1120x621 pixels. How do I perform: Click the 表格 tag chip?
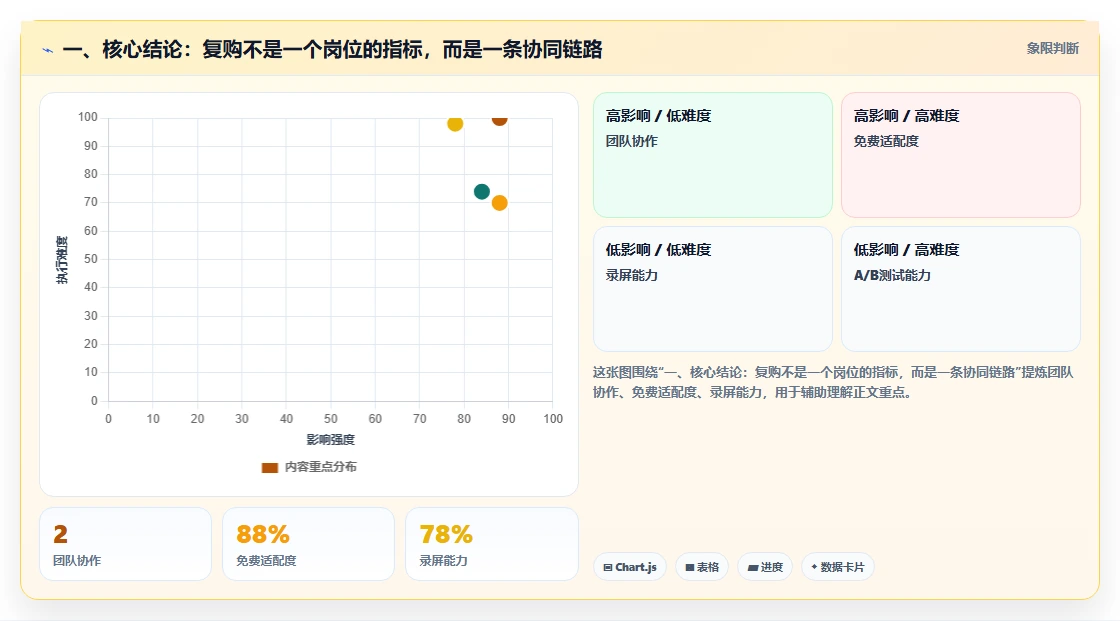(702, 567)
